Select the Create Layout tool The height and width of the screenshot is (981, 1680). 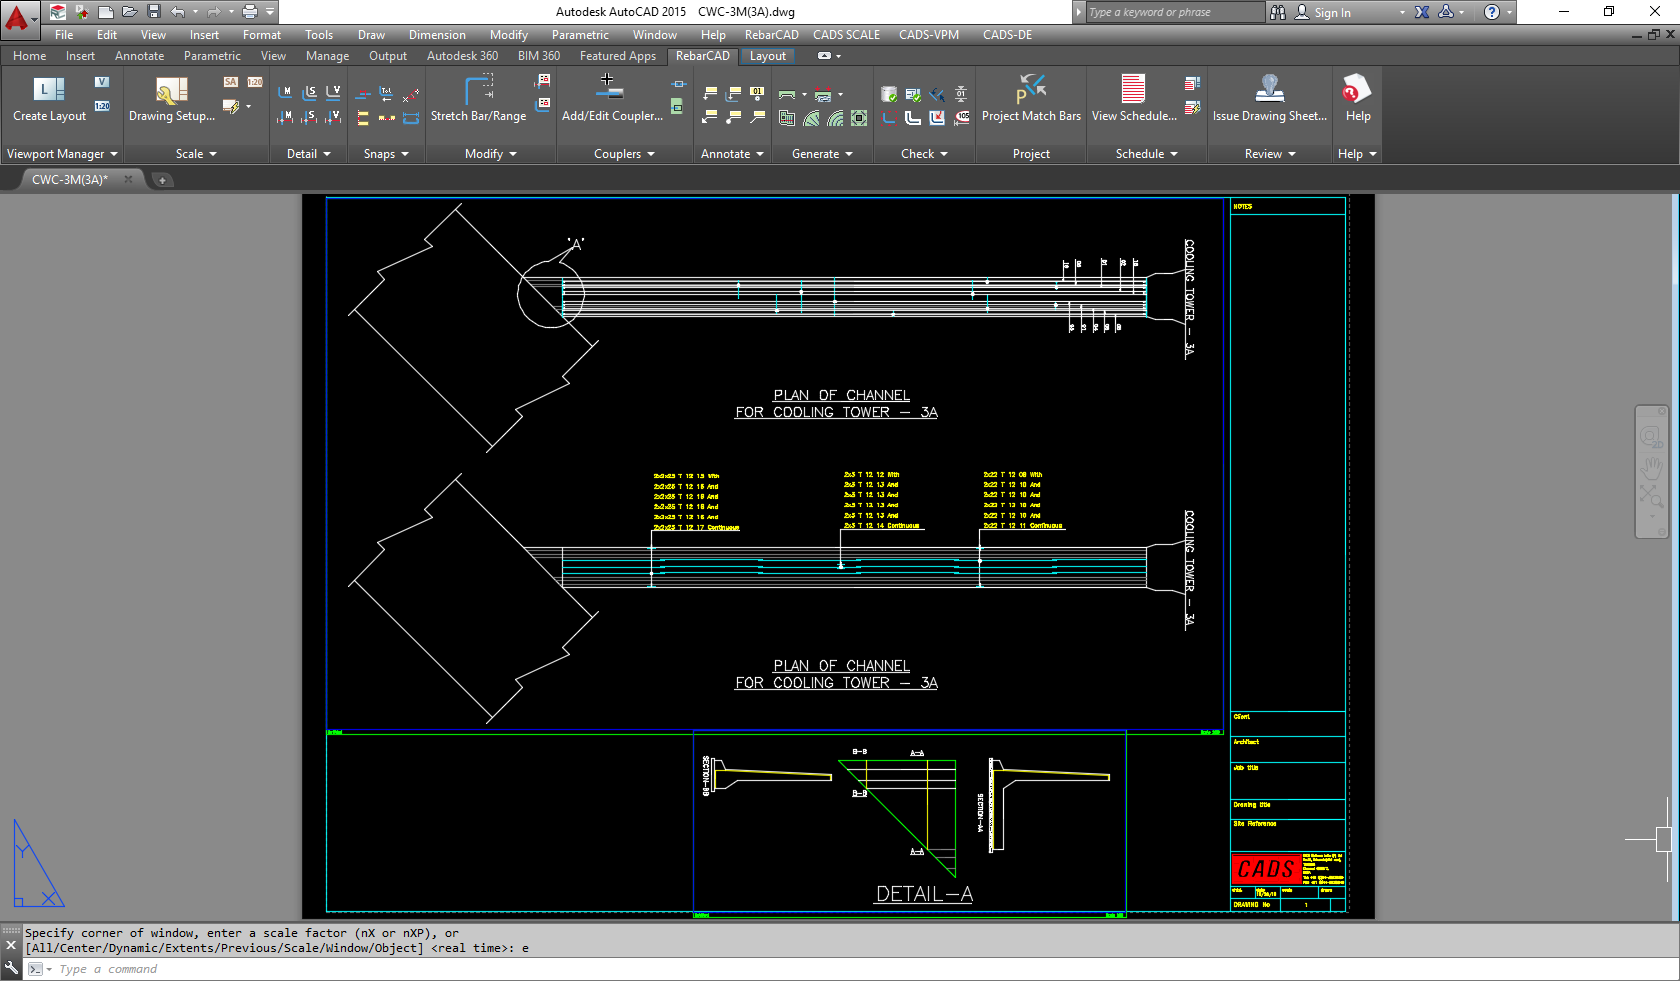point(47,100)
